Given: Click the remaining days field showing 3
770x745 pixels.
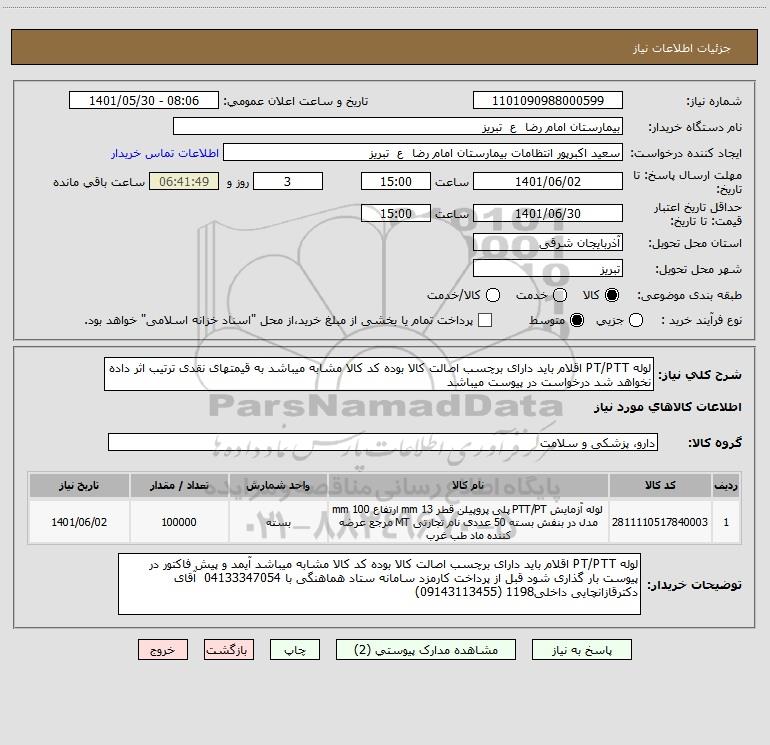Looking at the screenshot, I should [288, 181].
